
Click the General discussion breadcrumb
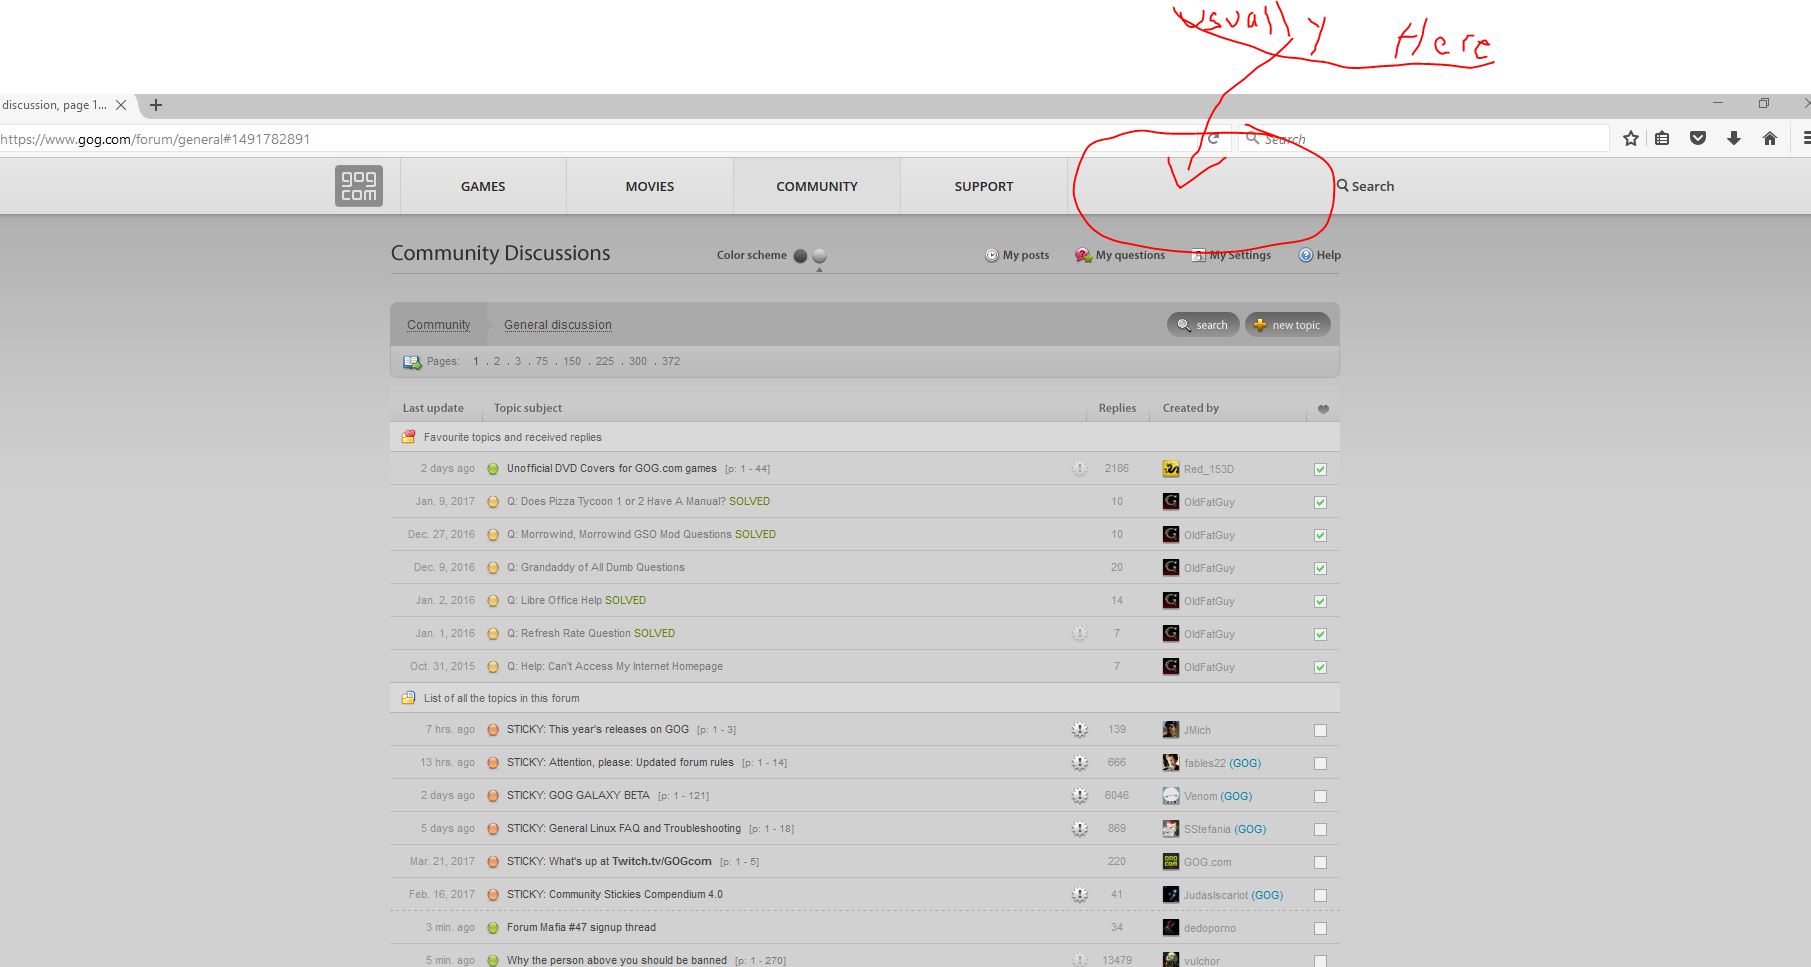coord(558,325)
